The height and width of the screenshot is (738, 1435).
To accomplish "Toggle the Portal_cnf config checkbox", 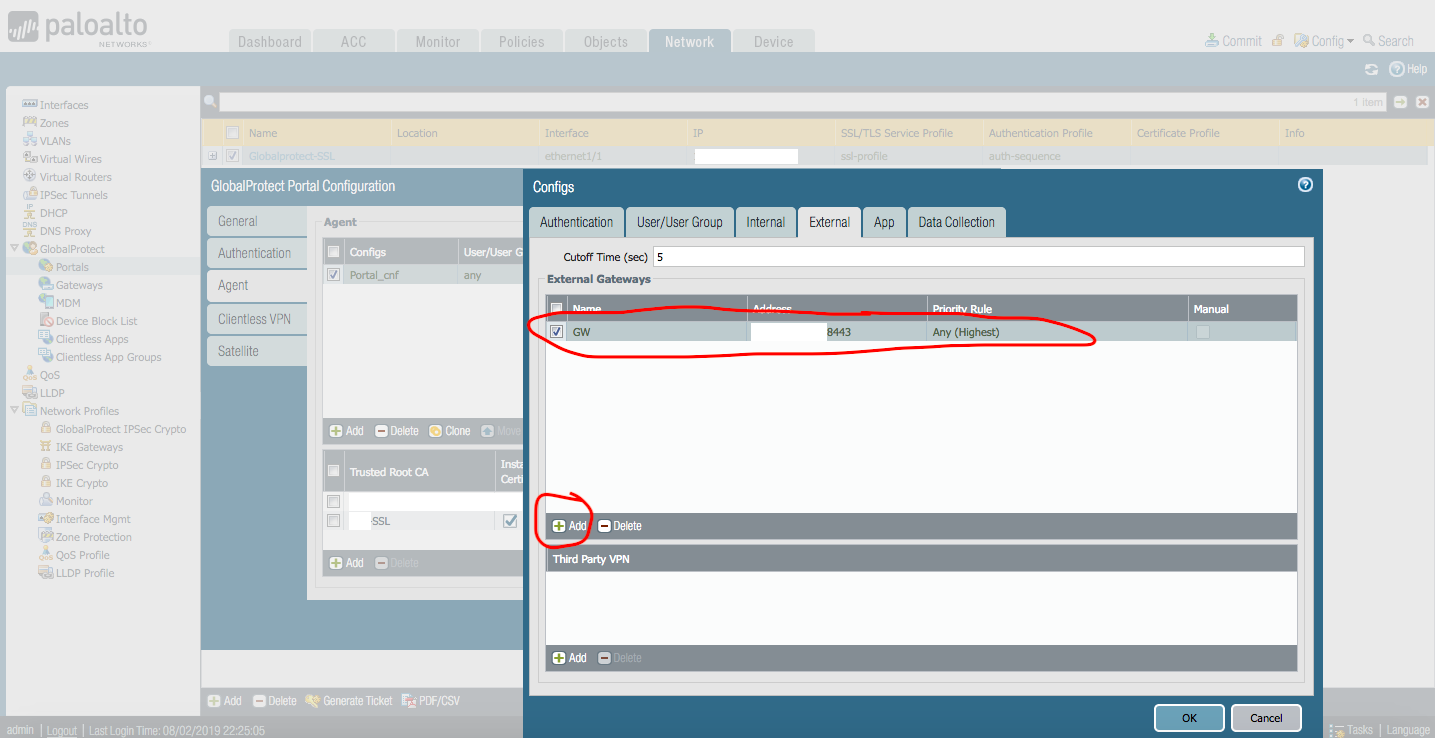I will tap(334, 275).
